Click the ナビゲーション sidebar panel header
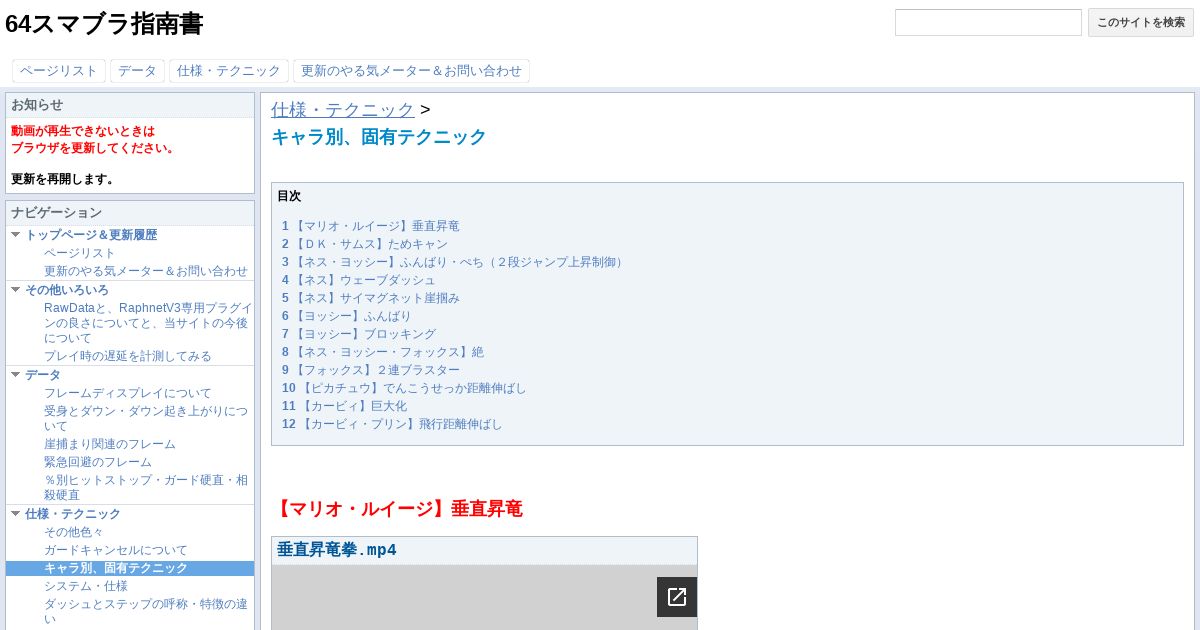The width and height of the screenshot is (1200, 630). 130,213
